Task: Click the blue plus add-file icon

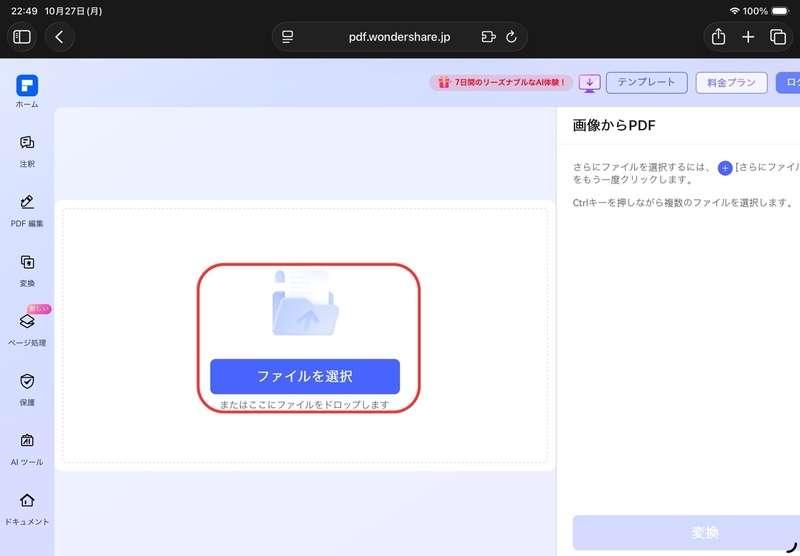Action: click(724, 168)
